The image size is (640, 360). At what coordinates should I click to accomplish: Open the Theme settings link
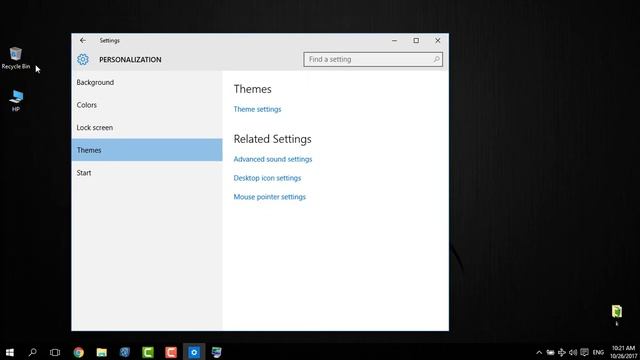point(257,109)
